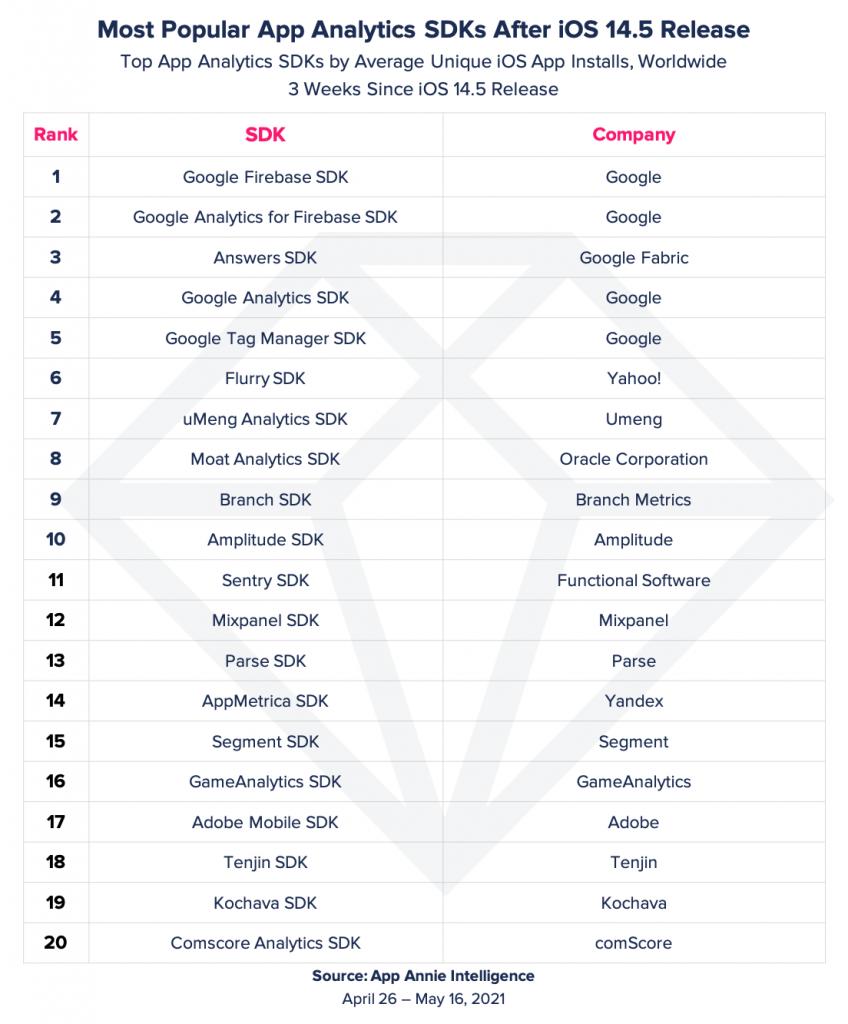Click the Yandex company cell
The image size is (848, 1024).
pyautogui.click(x=634, y=701)
